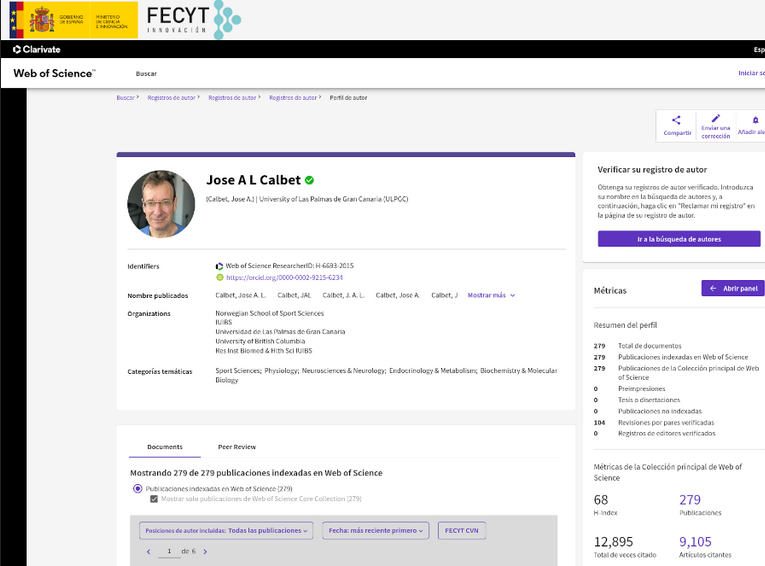The height and width of the screenshot is (566, 765).
Task: Click the page number input field
Action: point(169,551)
